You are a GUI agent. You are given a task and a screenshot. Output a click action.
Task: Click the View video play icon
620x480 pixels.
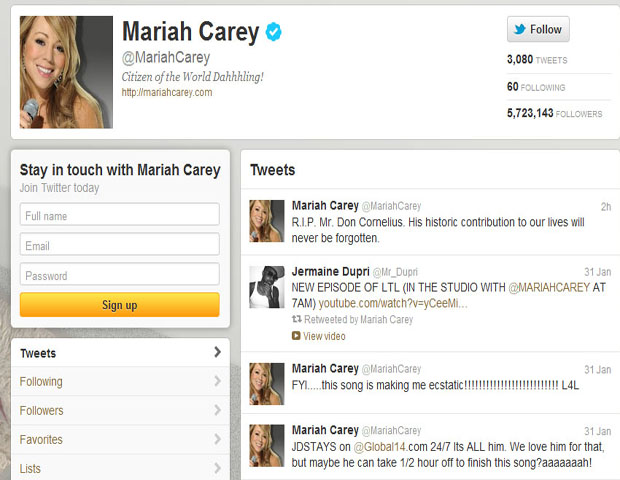pos(296,336)
